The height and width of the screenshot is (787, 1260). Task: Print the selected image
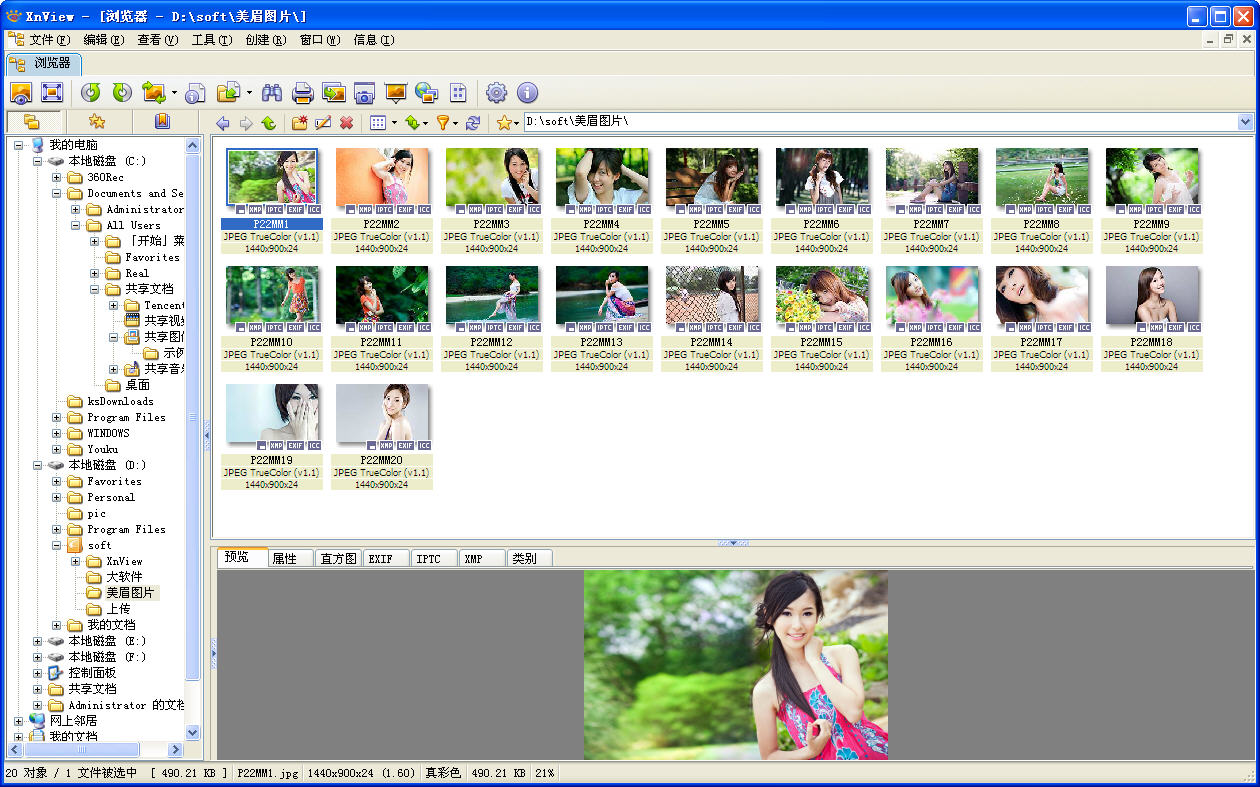(303, 93)
